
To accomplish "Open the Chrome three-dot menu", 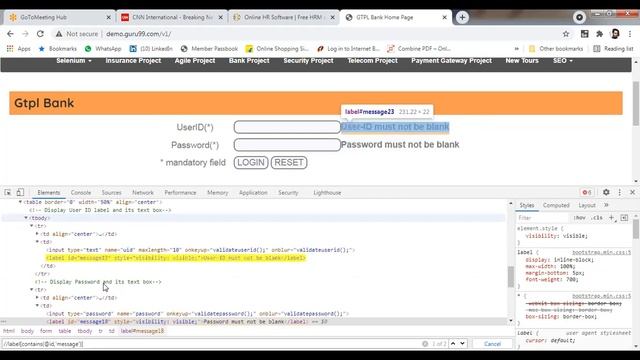I will [630, 34].
